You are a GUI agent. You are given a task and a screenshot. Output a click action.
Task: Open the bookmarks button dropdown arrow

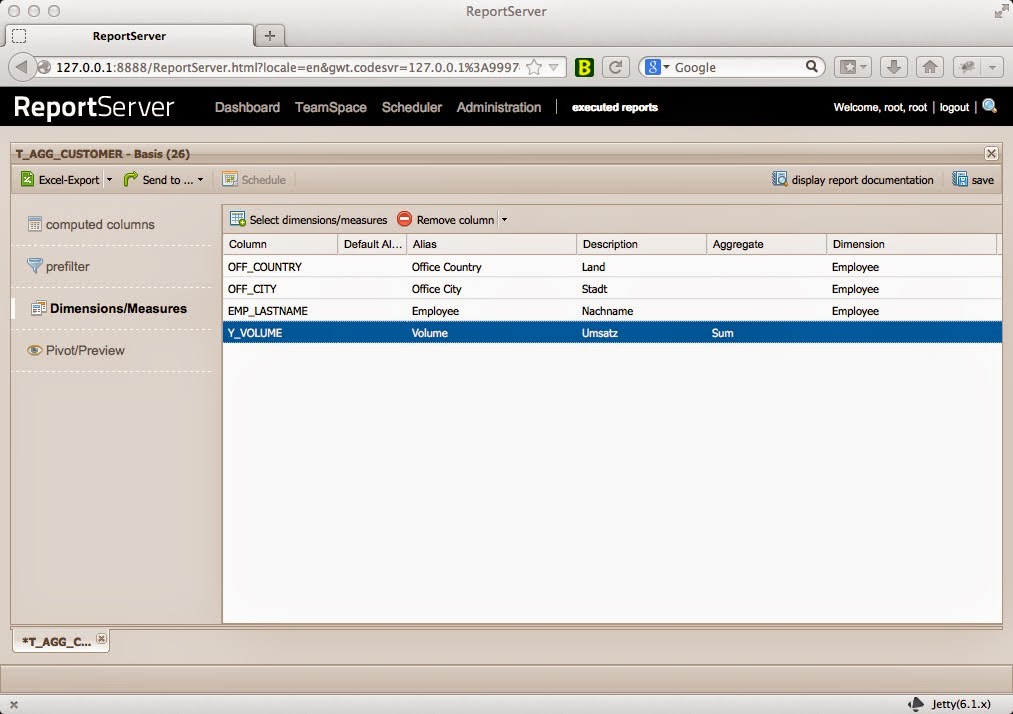pyautogui.click(x=864, y=67)
